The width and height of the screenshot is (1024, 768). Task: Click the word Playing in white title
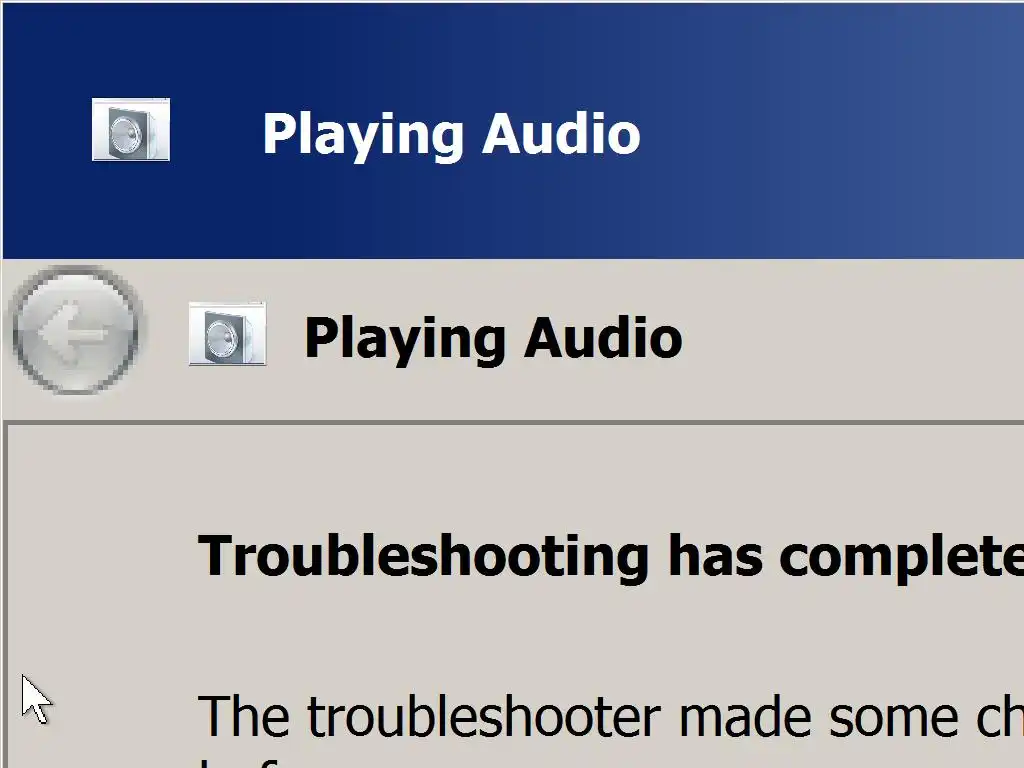362,136
